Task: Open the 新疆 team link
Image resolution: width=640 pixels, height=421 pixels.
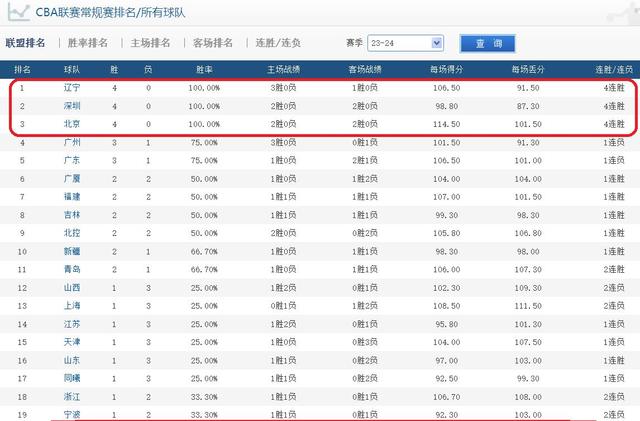Action: pos(72,251)
